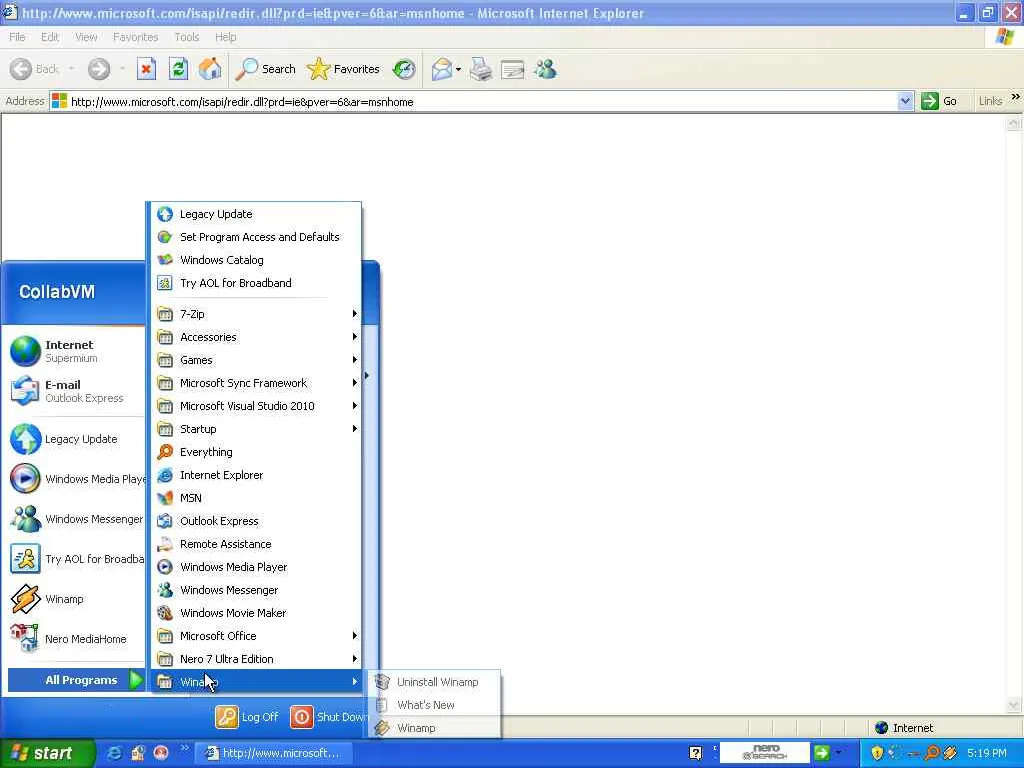
Task: Open the File menu
Action: (18, 37)
